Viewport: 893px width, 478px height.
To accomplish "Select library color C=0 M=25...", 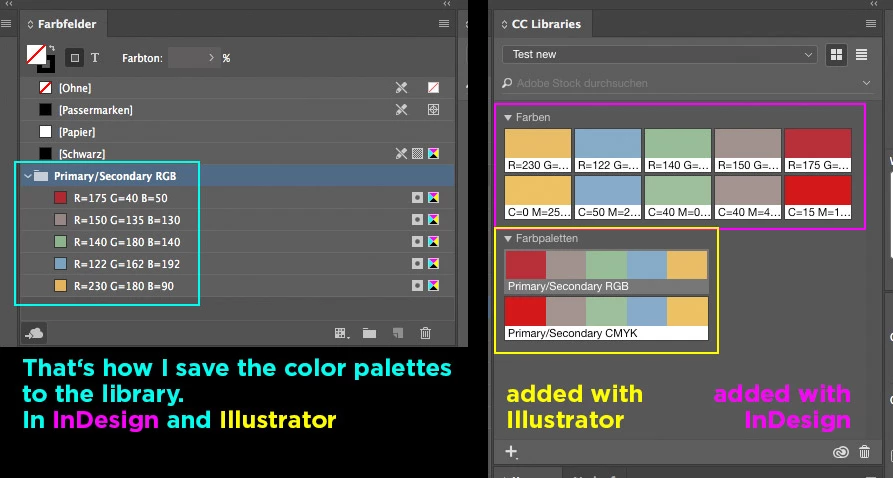I will [x=538, y=197].
